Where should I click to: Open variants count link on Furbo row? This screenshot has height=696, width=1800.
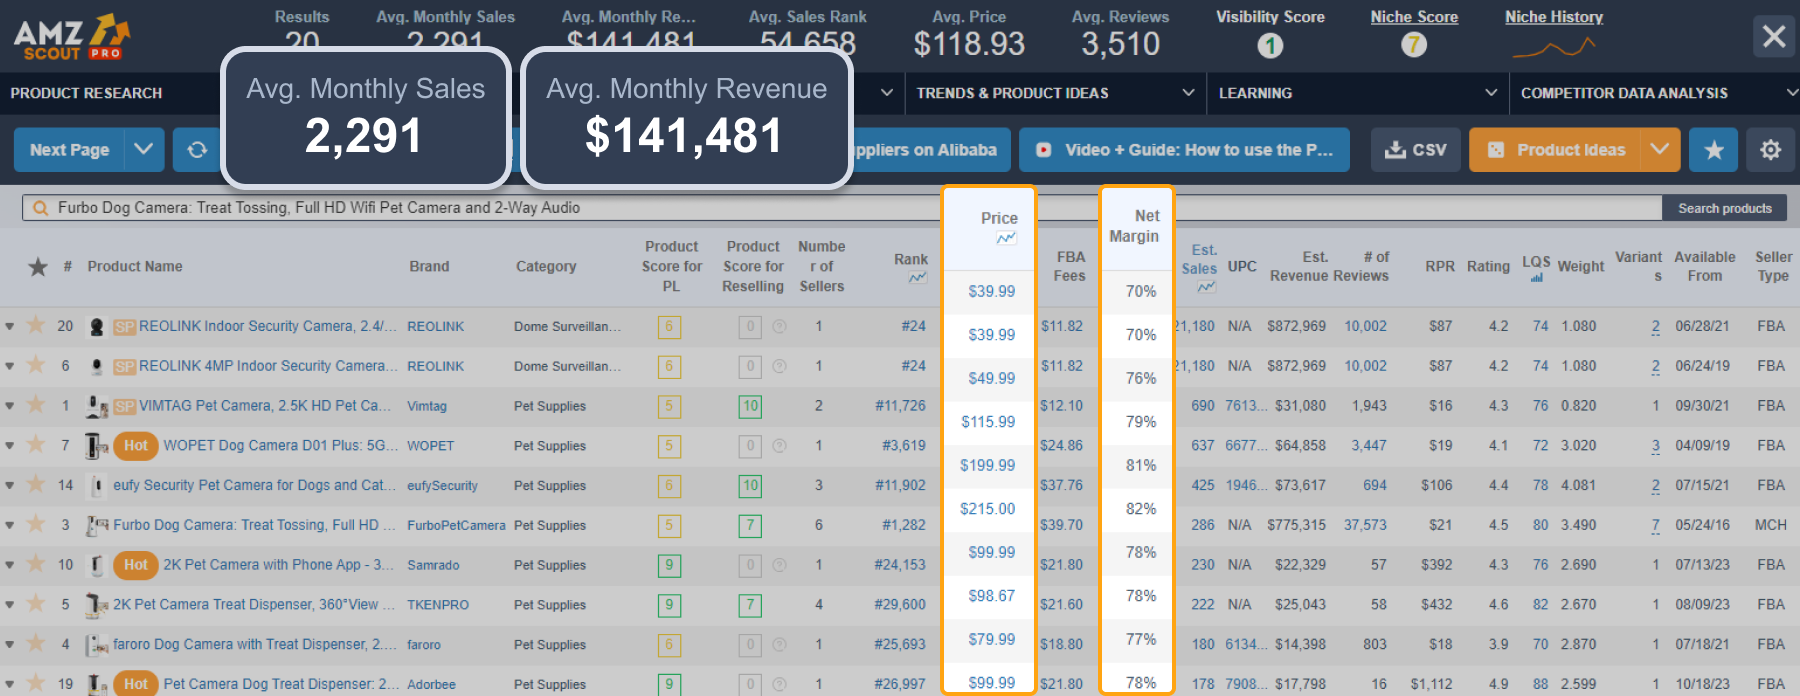tap(1655, 525)
